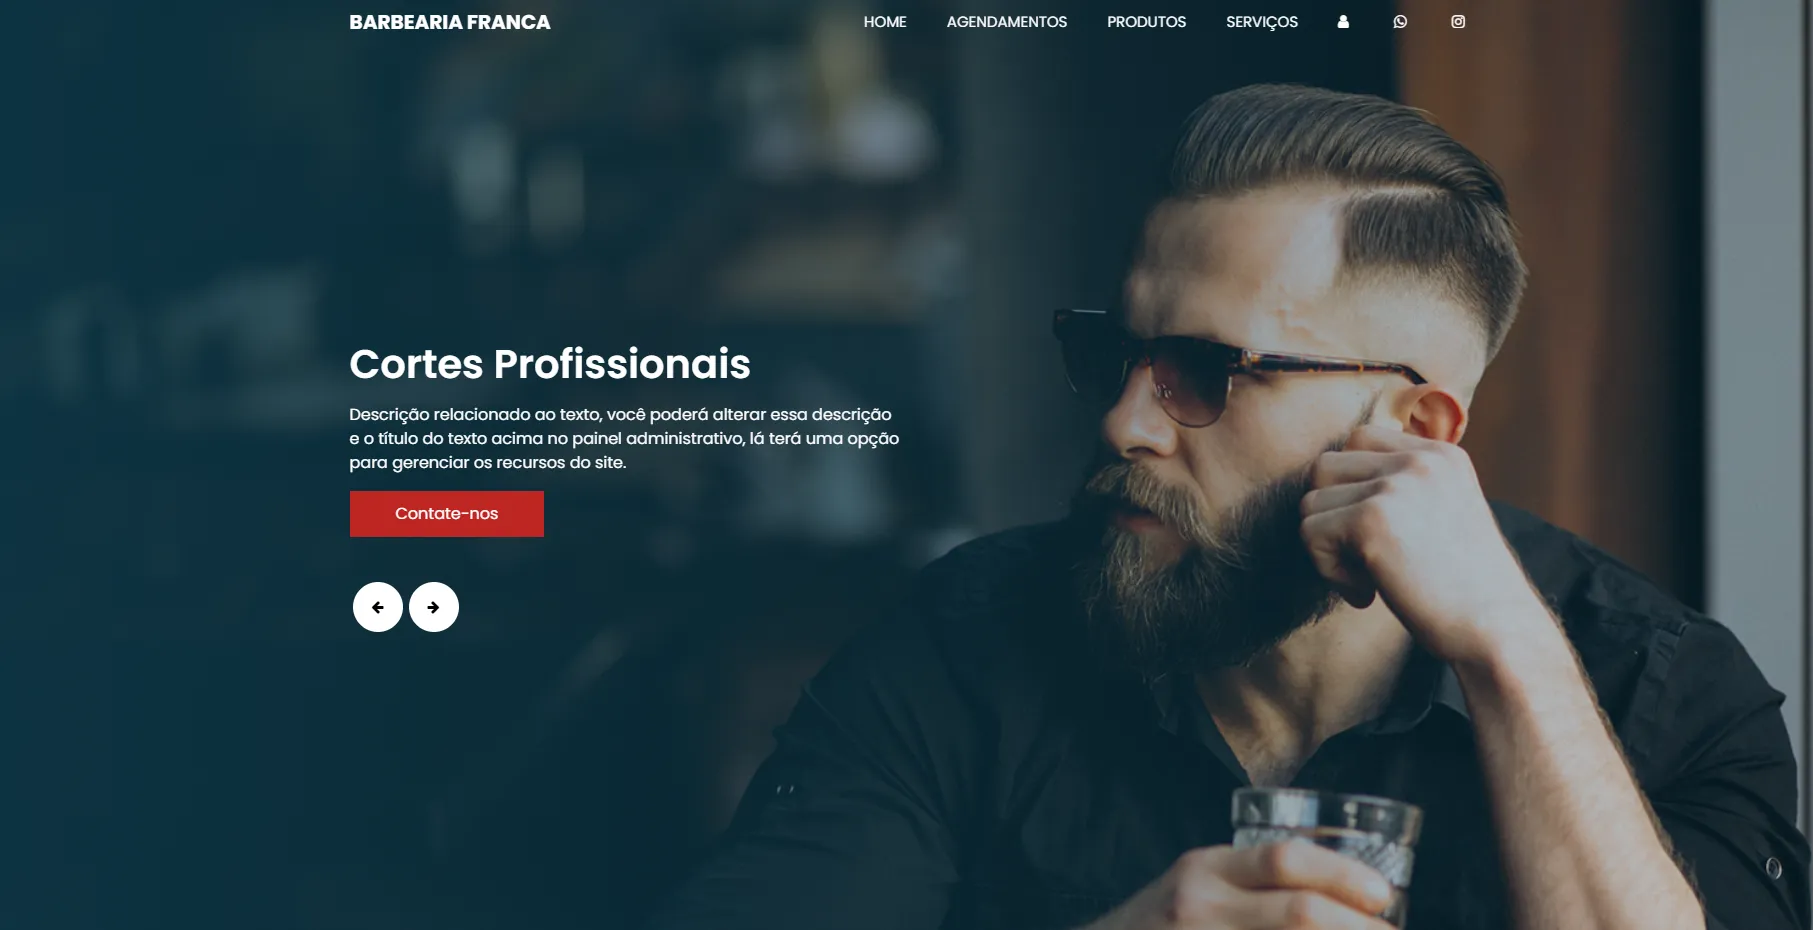1813x930 pixels.
Task: Navigate to the HOME menu item
Action: point(885,22)
